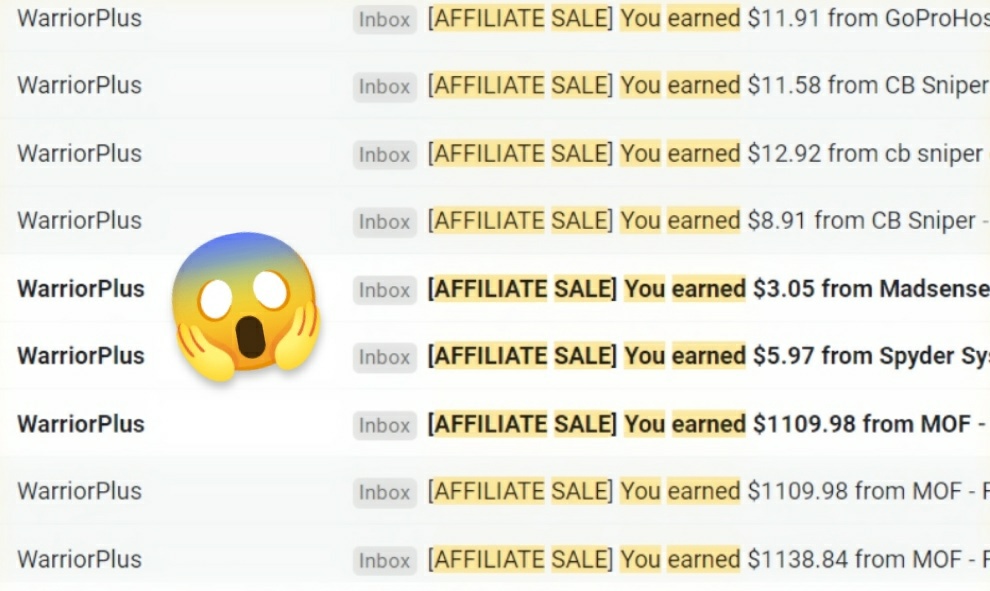Screen dimensions: 990x591
Task: Select the Inbox tag on the $1138.84 email
Action: tap(385, 560)
